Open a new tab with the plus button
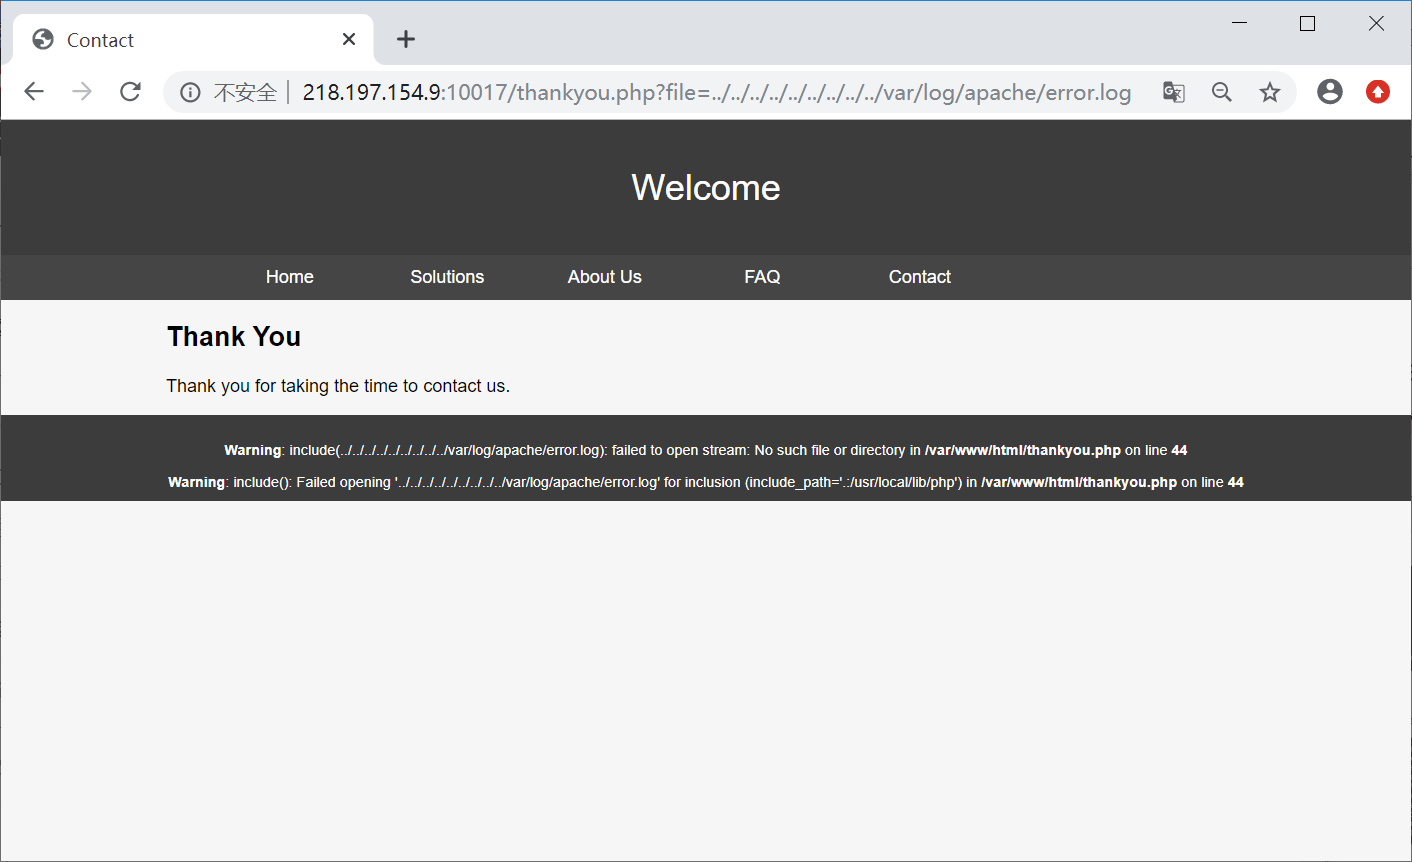Viewport: 1412px width, 862px height. (405, 39)
